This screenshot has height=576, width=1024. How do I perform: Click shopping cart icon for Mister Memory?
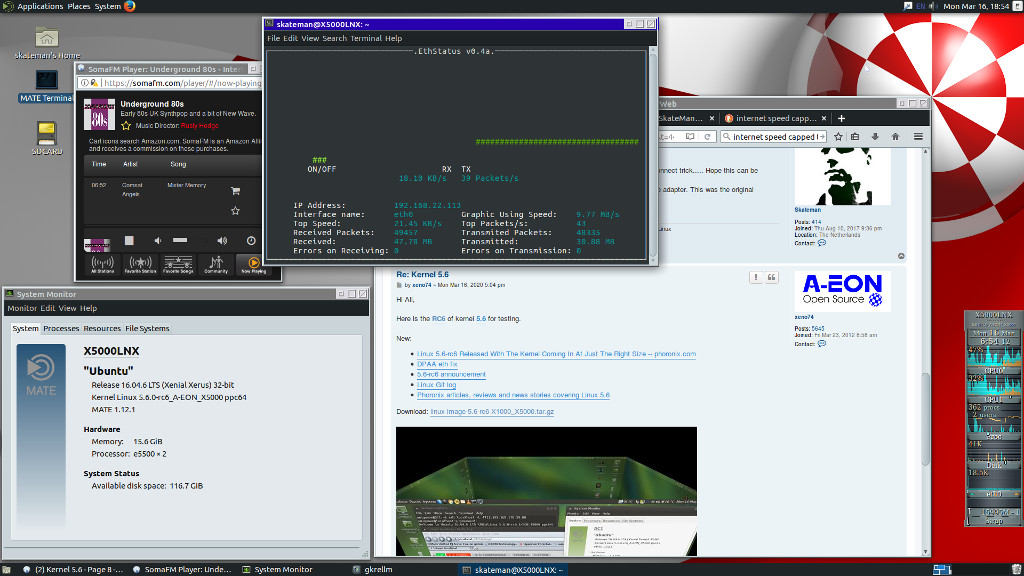pos(235,191)
